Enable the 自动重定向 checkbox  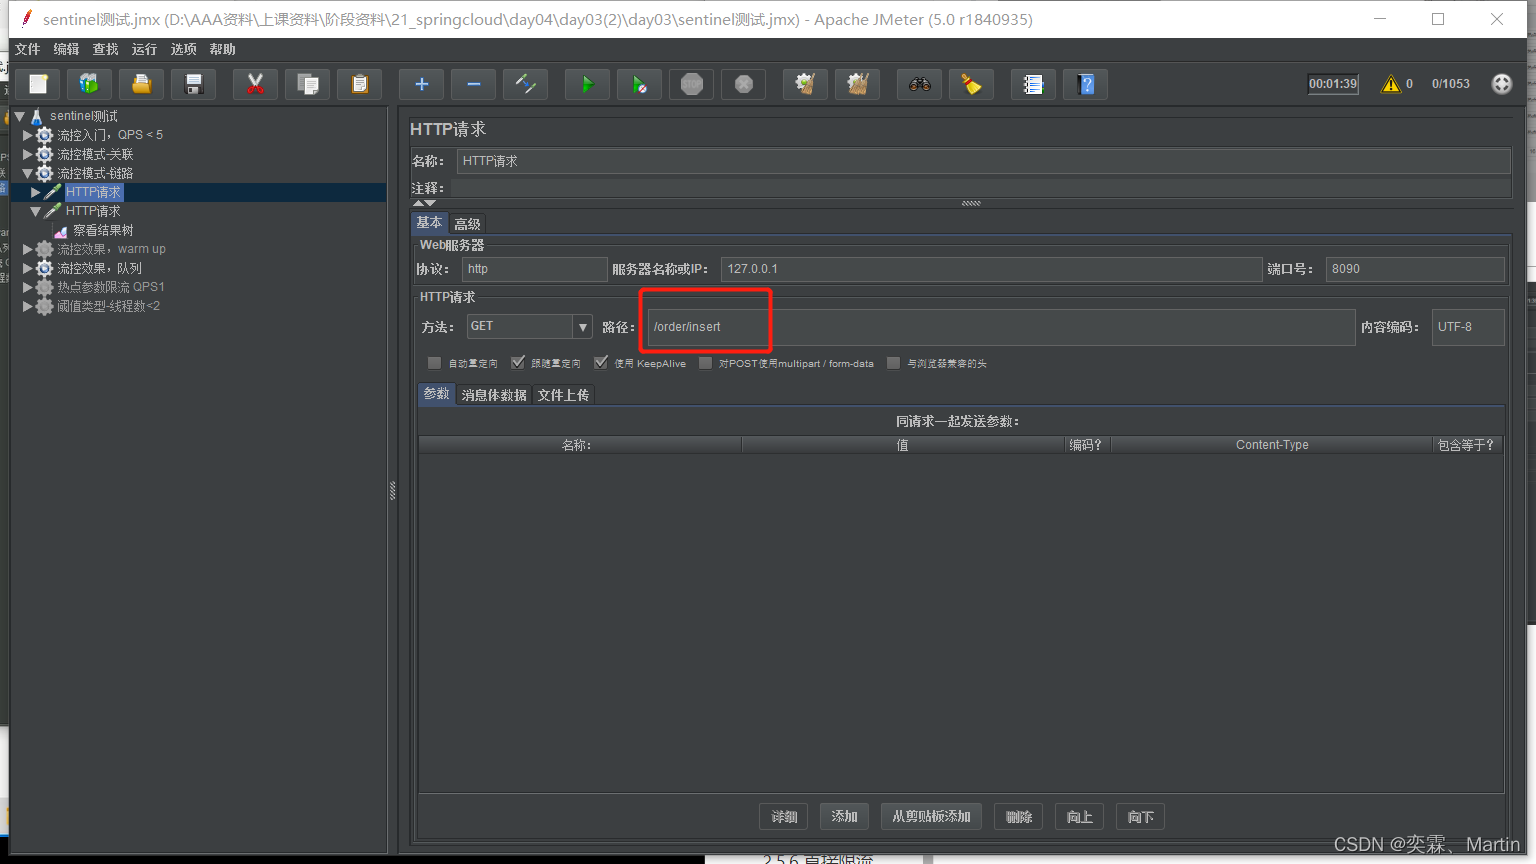434,363
